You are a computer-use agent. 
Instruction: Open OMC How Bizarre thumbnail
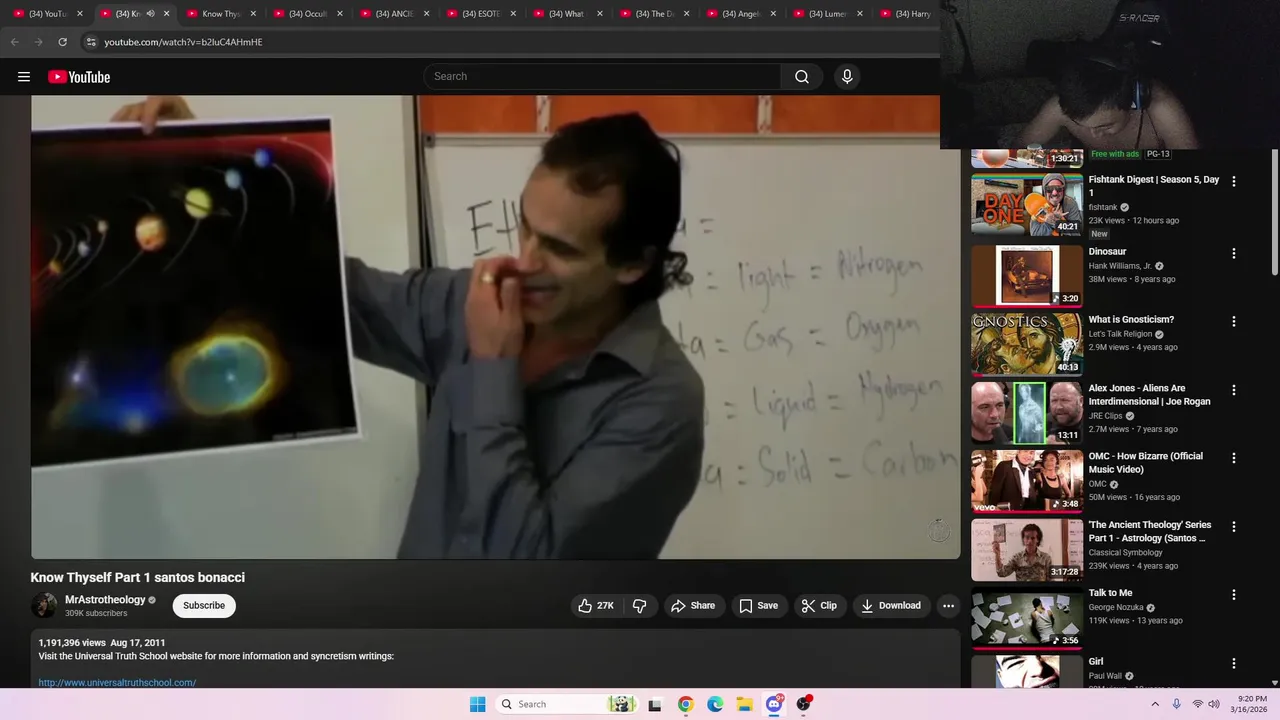pos(1027,480)
